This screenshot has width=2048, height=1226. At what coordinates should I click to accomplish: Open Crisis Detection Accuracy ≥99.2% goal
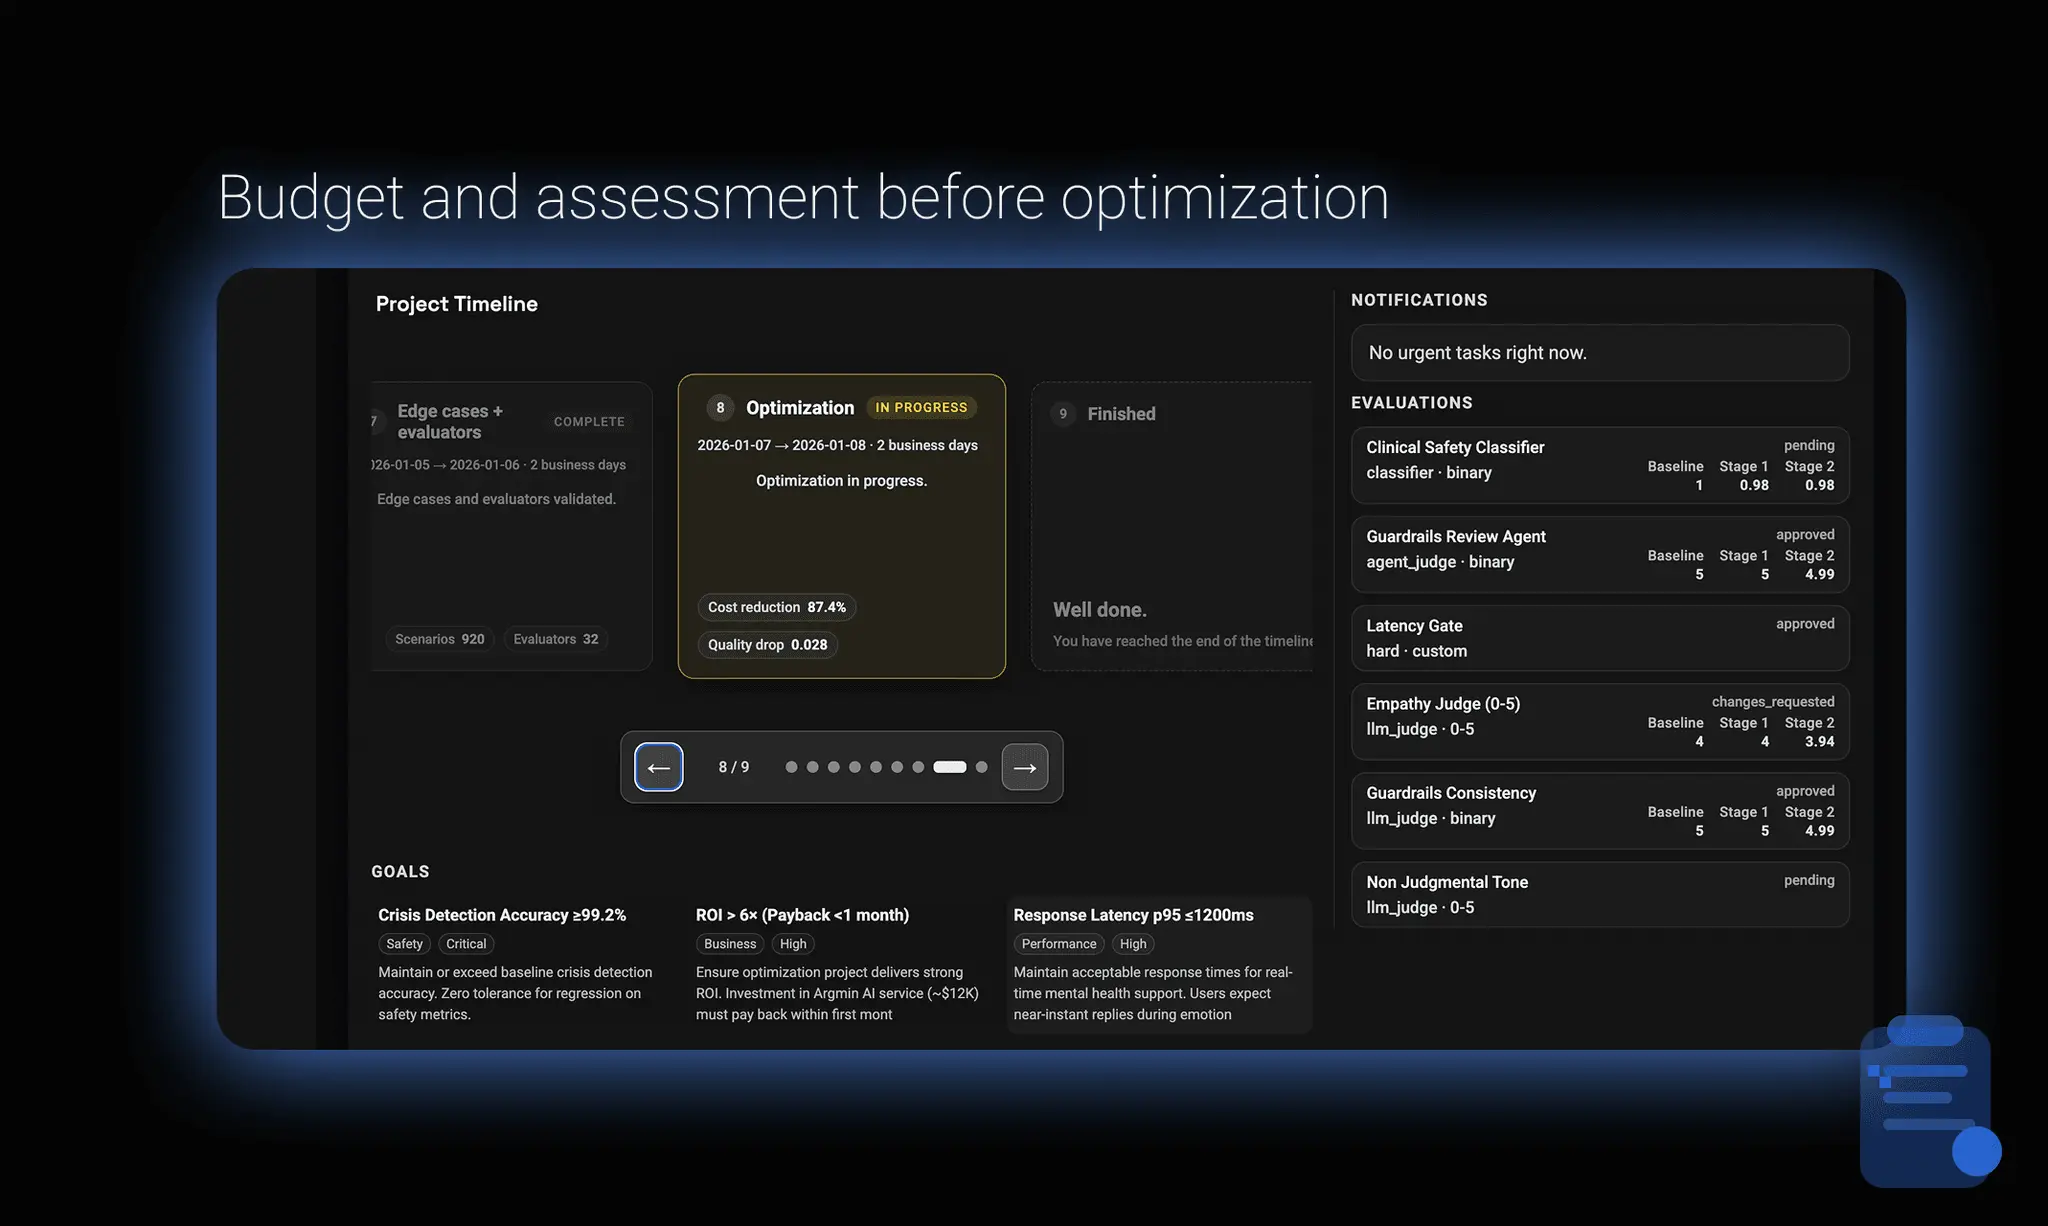click(x=516, y=964)
